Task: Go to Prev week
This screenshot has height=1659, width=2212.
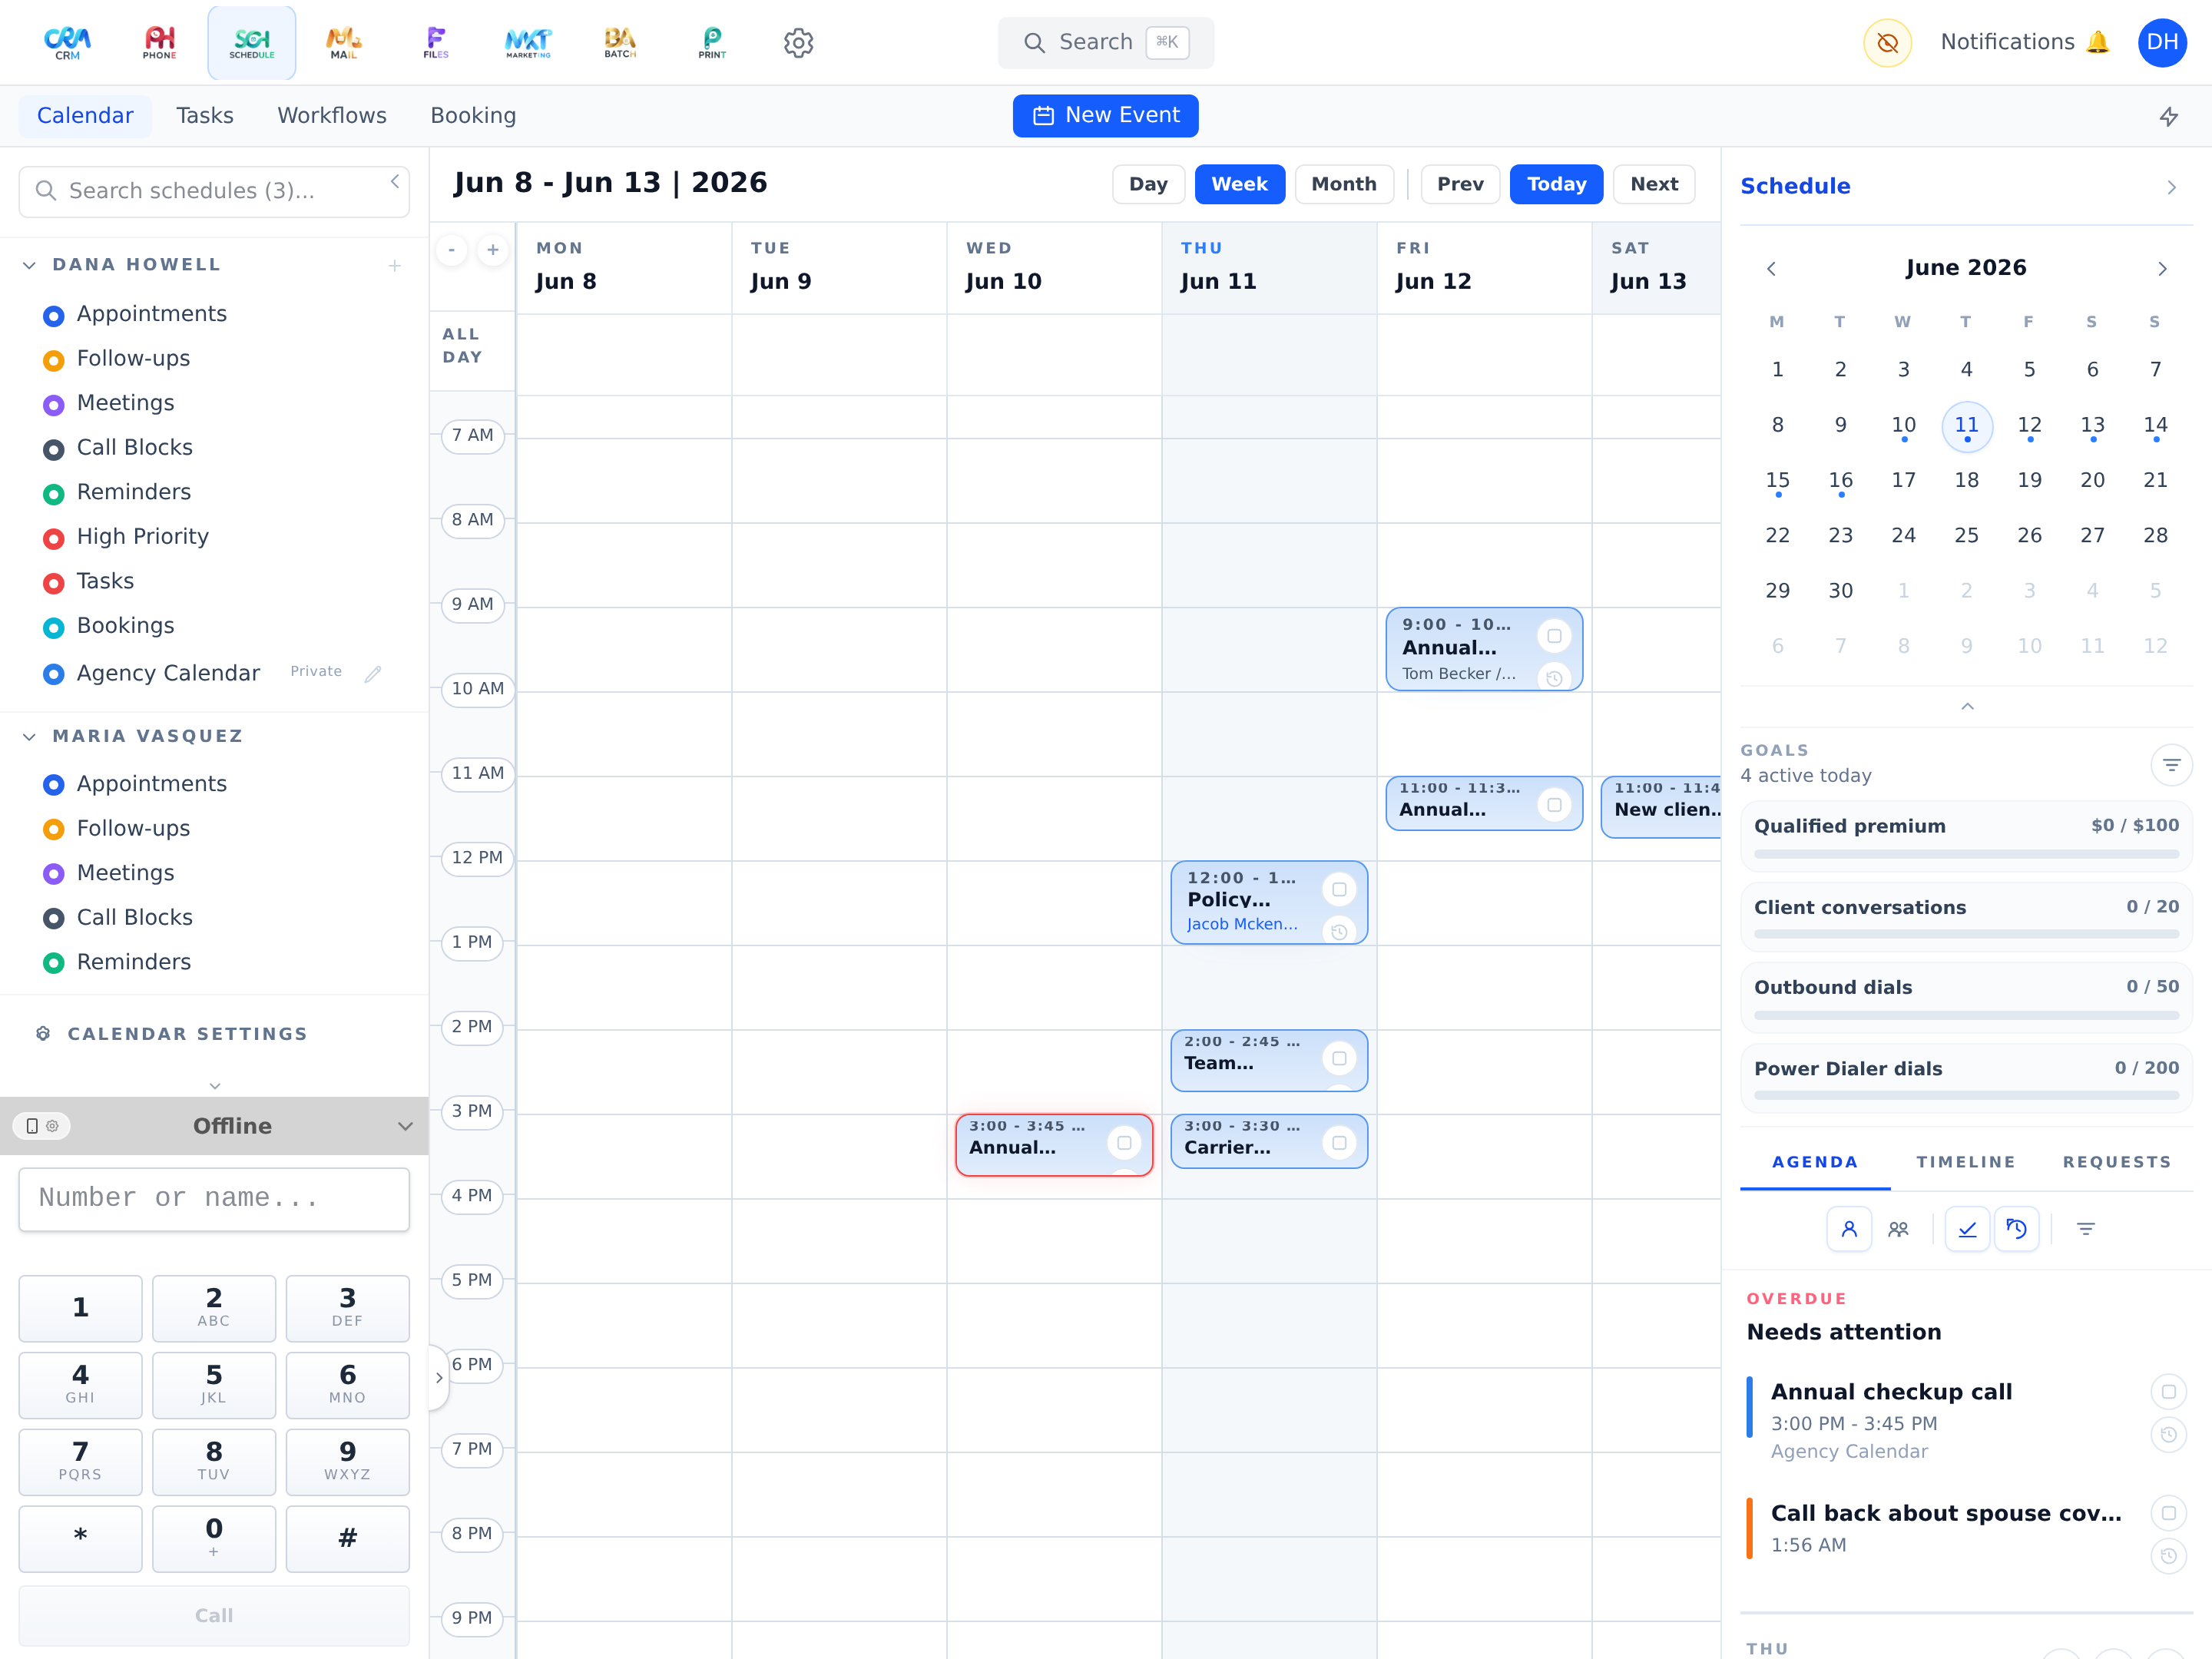Action: point(1460,184)
